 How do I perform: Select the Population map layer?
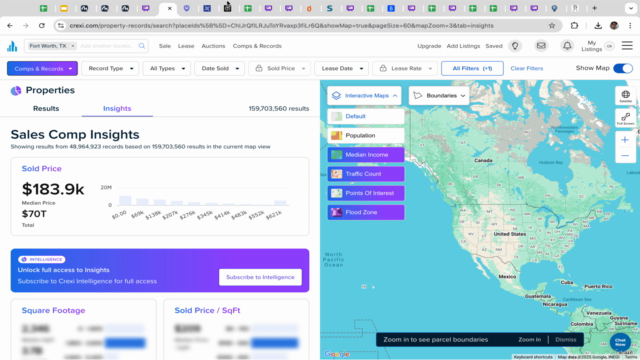[x=366, y=136]
